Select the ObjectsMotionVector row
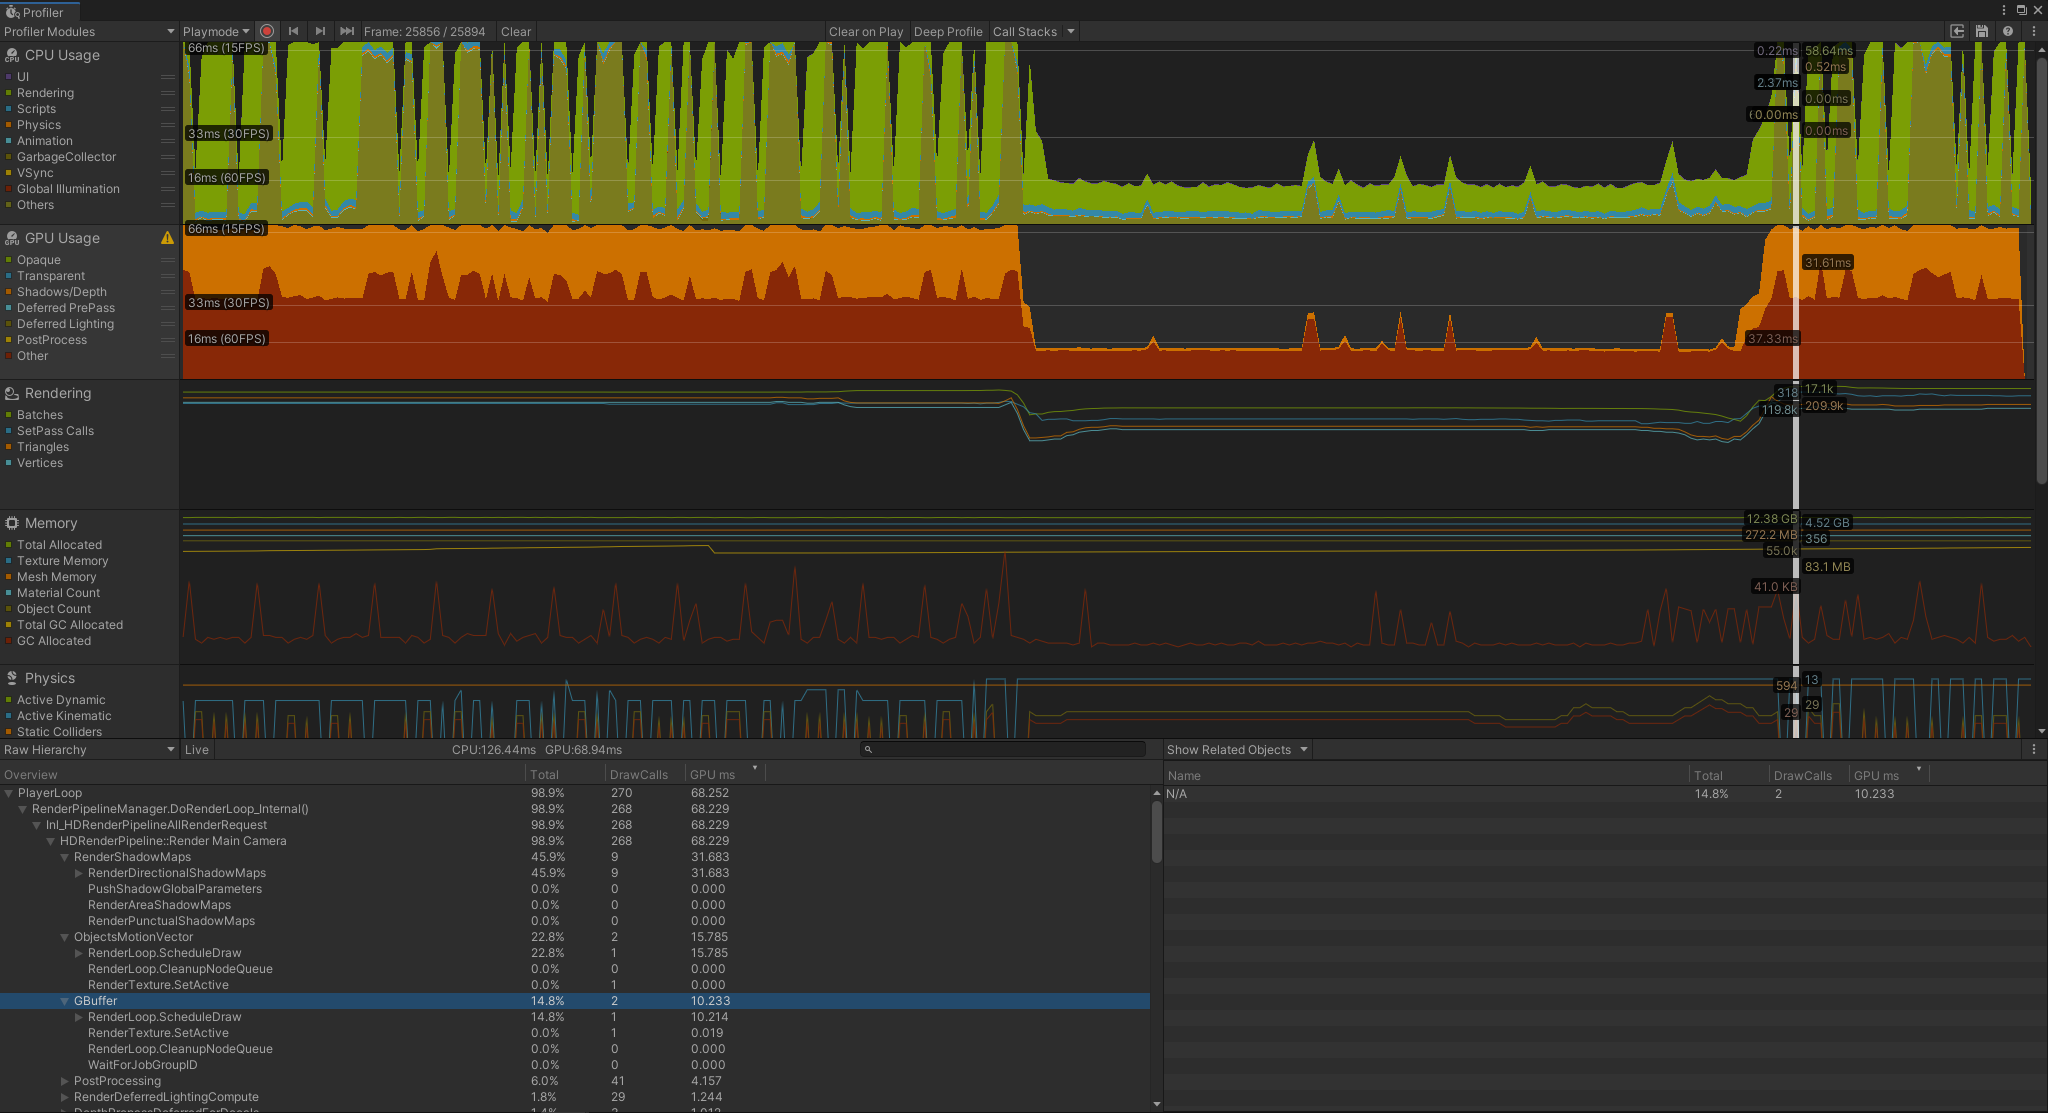The height and width of the screenshot is (1113, 2048). click(575, 937)
